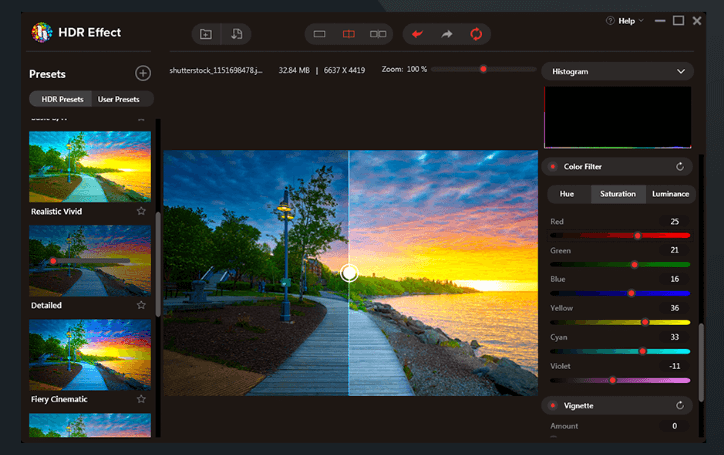The width and height of the screenshot is (724, 455).
Task: Click the histogram display area
Action: tap(617, 117)
